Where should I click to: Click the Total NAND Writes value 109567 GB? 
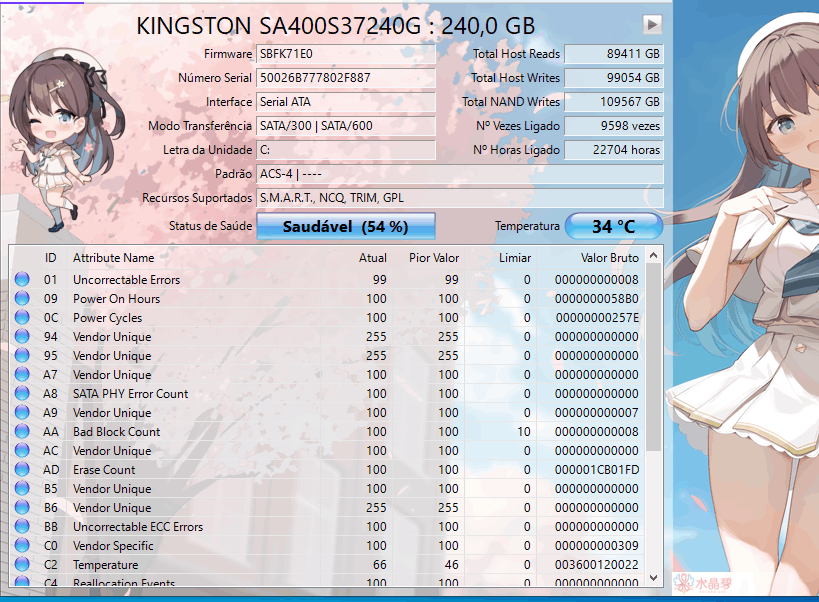pyautogui.click(x=614, y=102)
